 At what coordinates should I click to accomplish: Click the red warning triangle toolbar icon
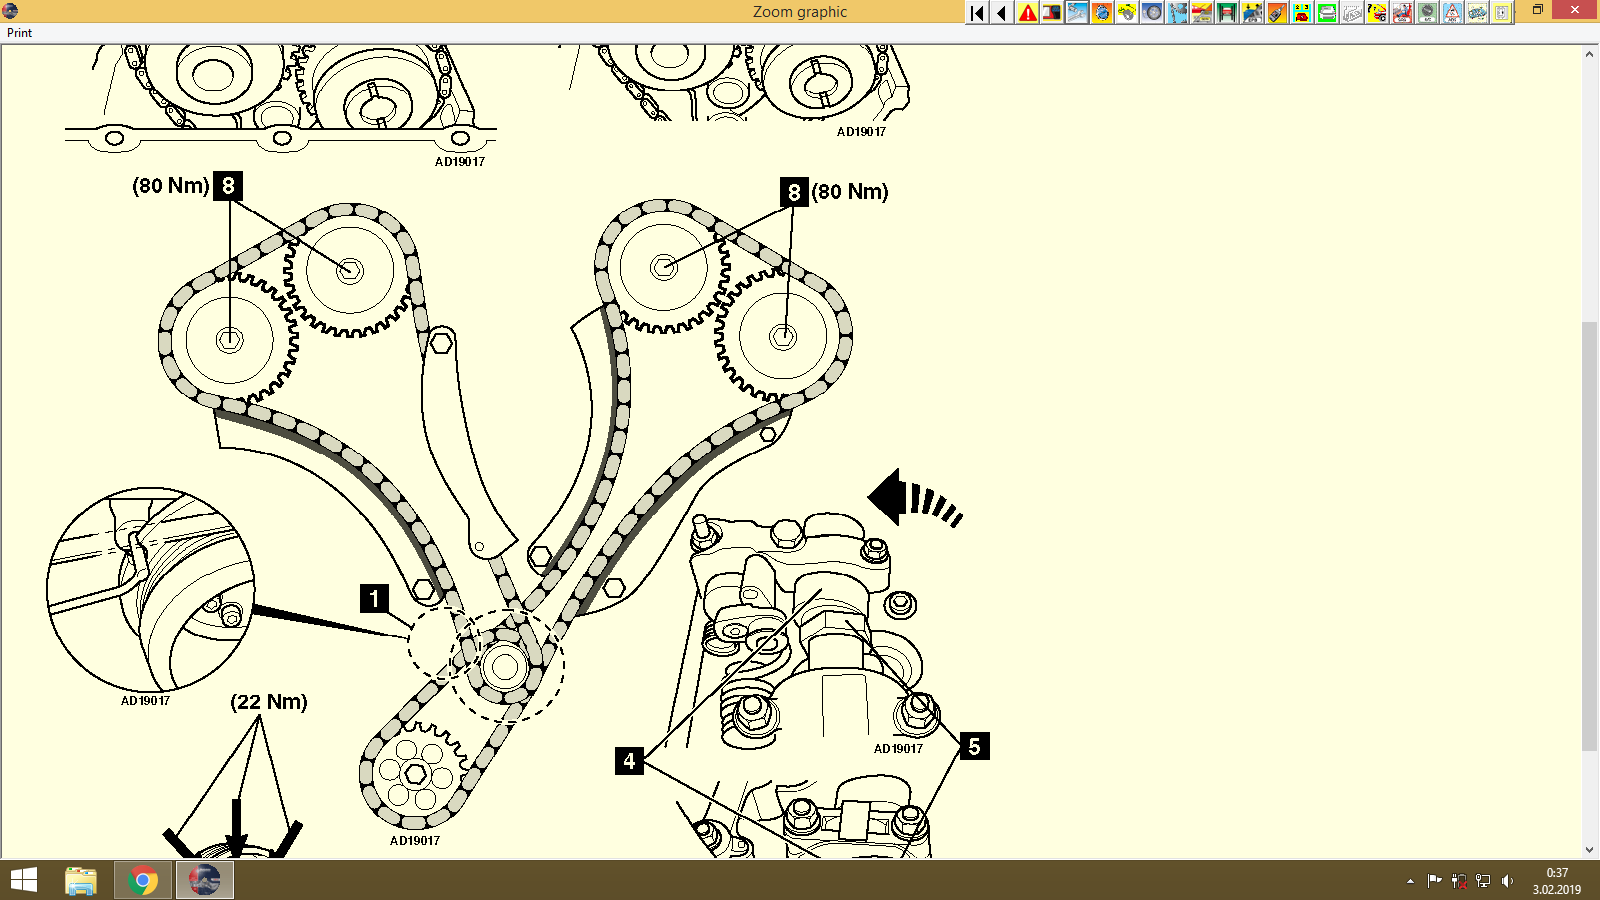(1027, 13)
